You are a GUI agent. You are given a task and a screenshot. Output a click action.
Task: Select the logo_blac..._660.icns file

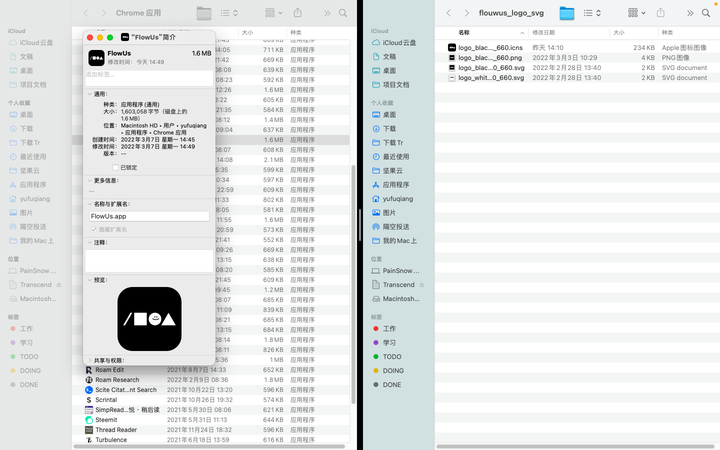[577, 48]
